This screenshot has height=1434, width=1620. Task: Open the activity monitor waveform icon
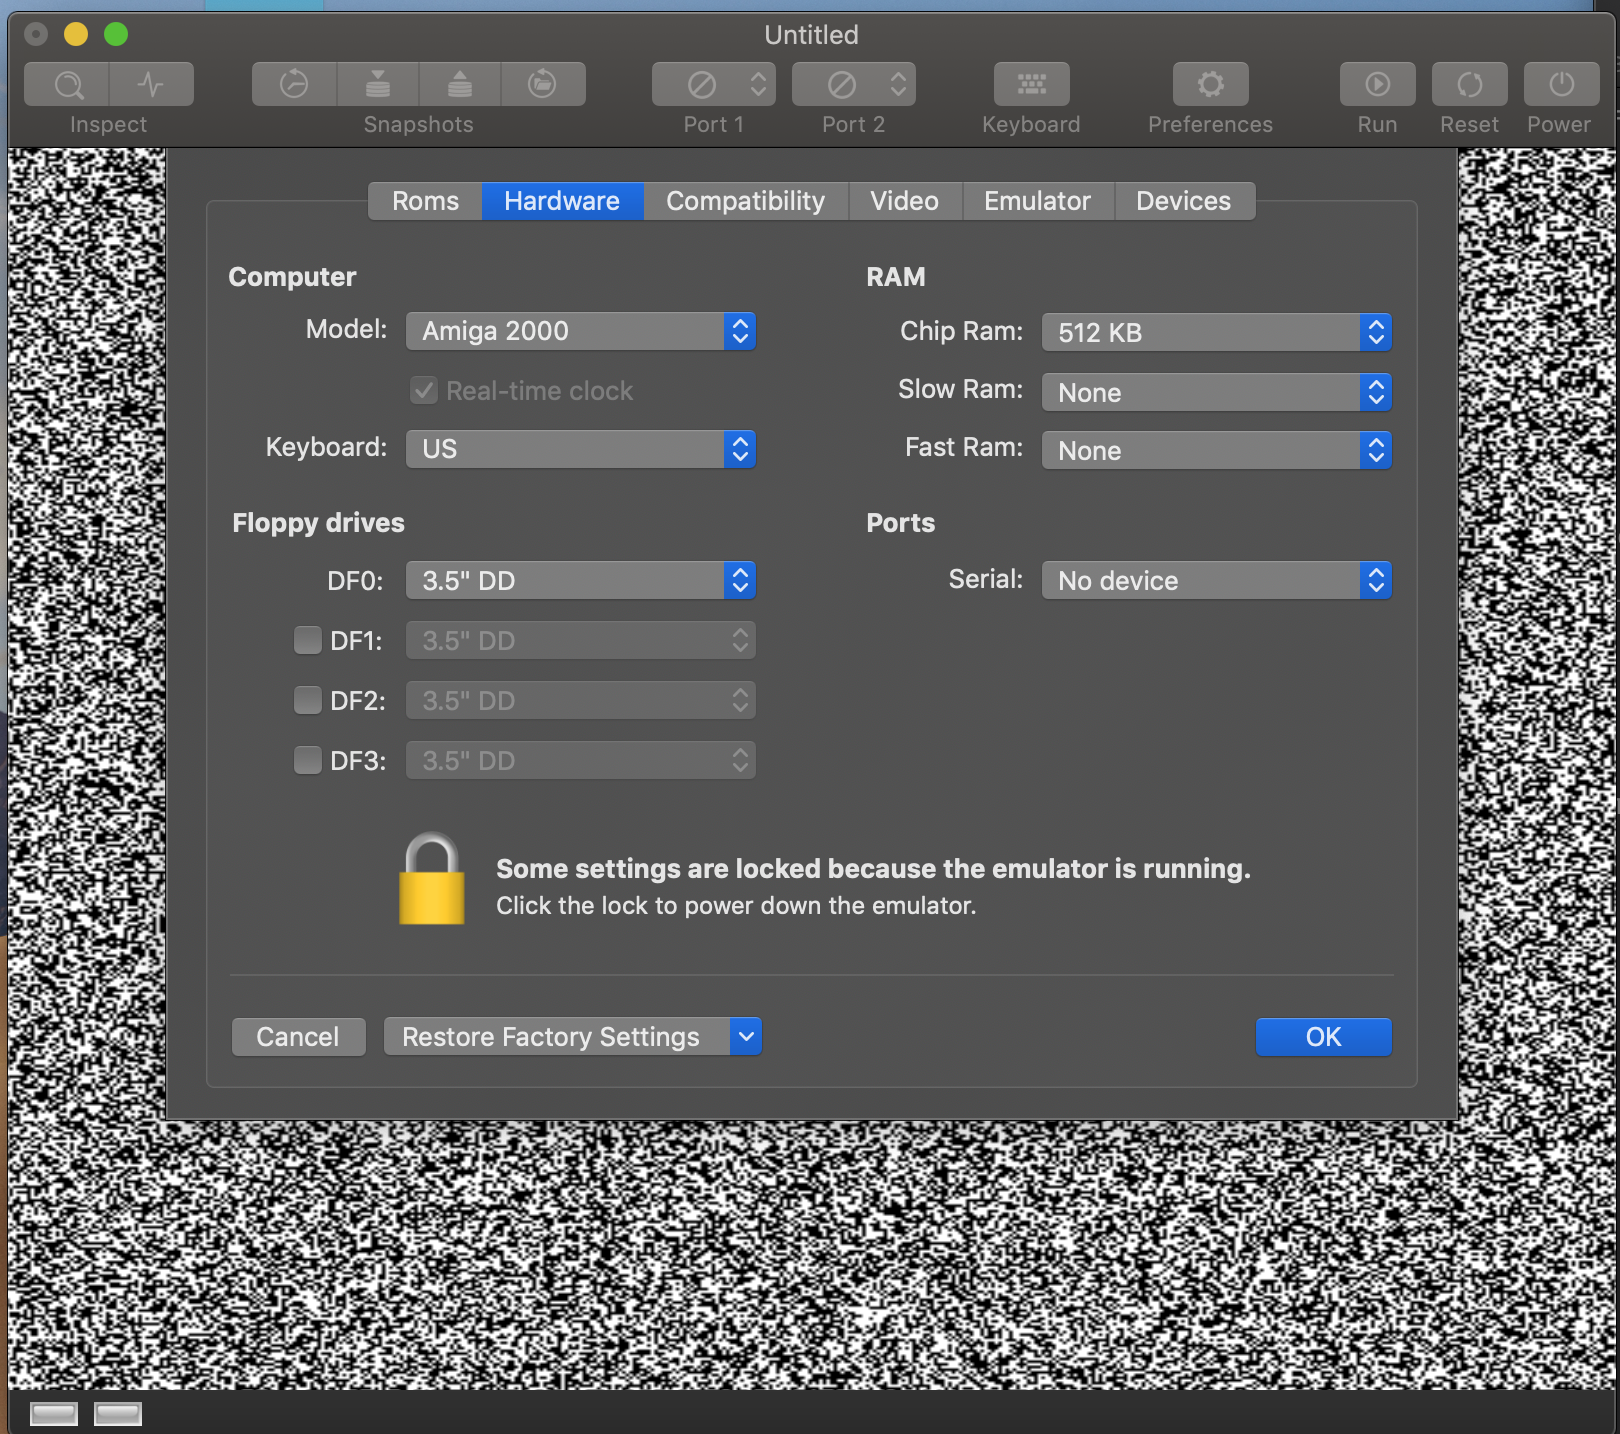coord(151,85)
